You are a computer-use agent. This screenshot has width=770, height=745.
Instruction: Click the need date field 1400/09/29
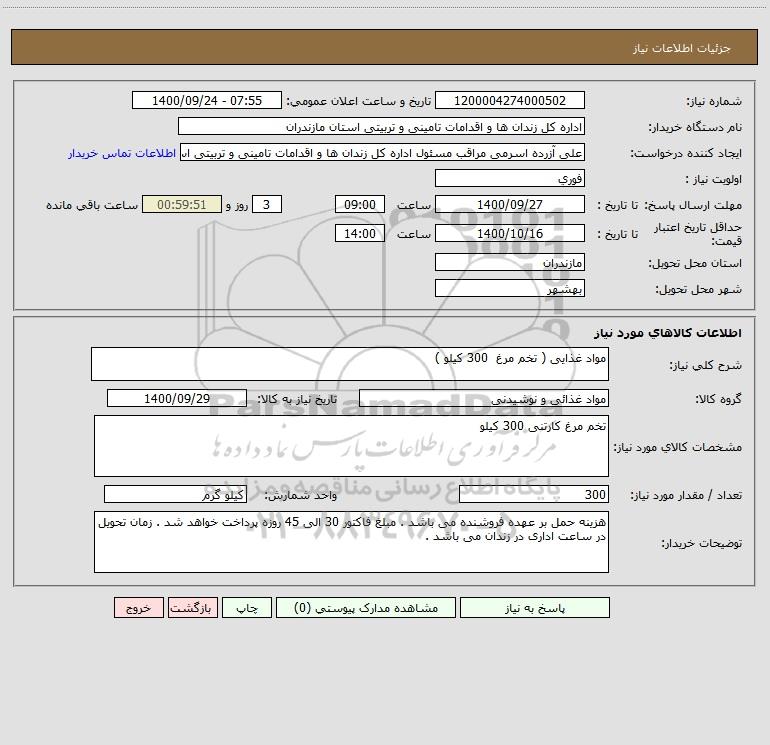pos(177,398)
